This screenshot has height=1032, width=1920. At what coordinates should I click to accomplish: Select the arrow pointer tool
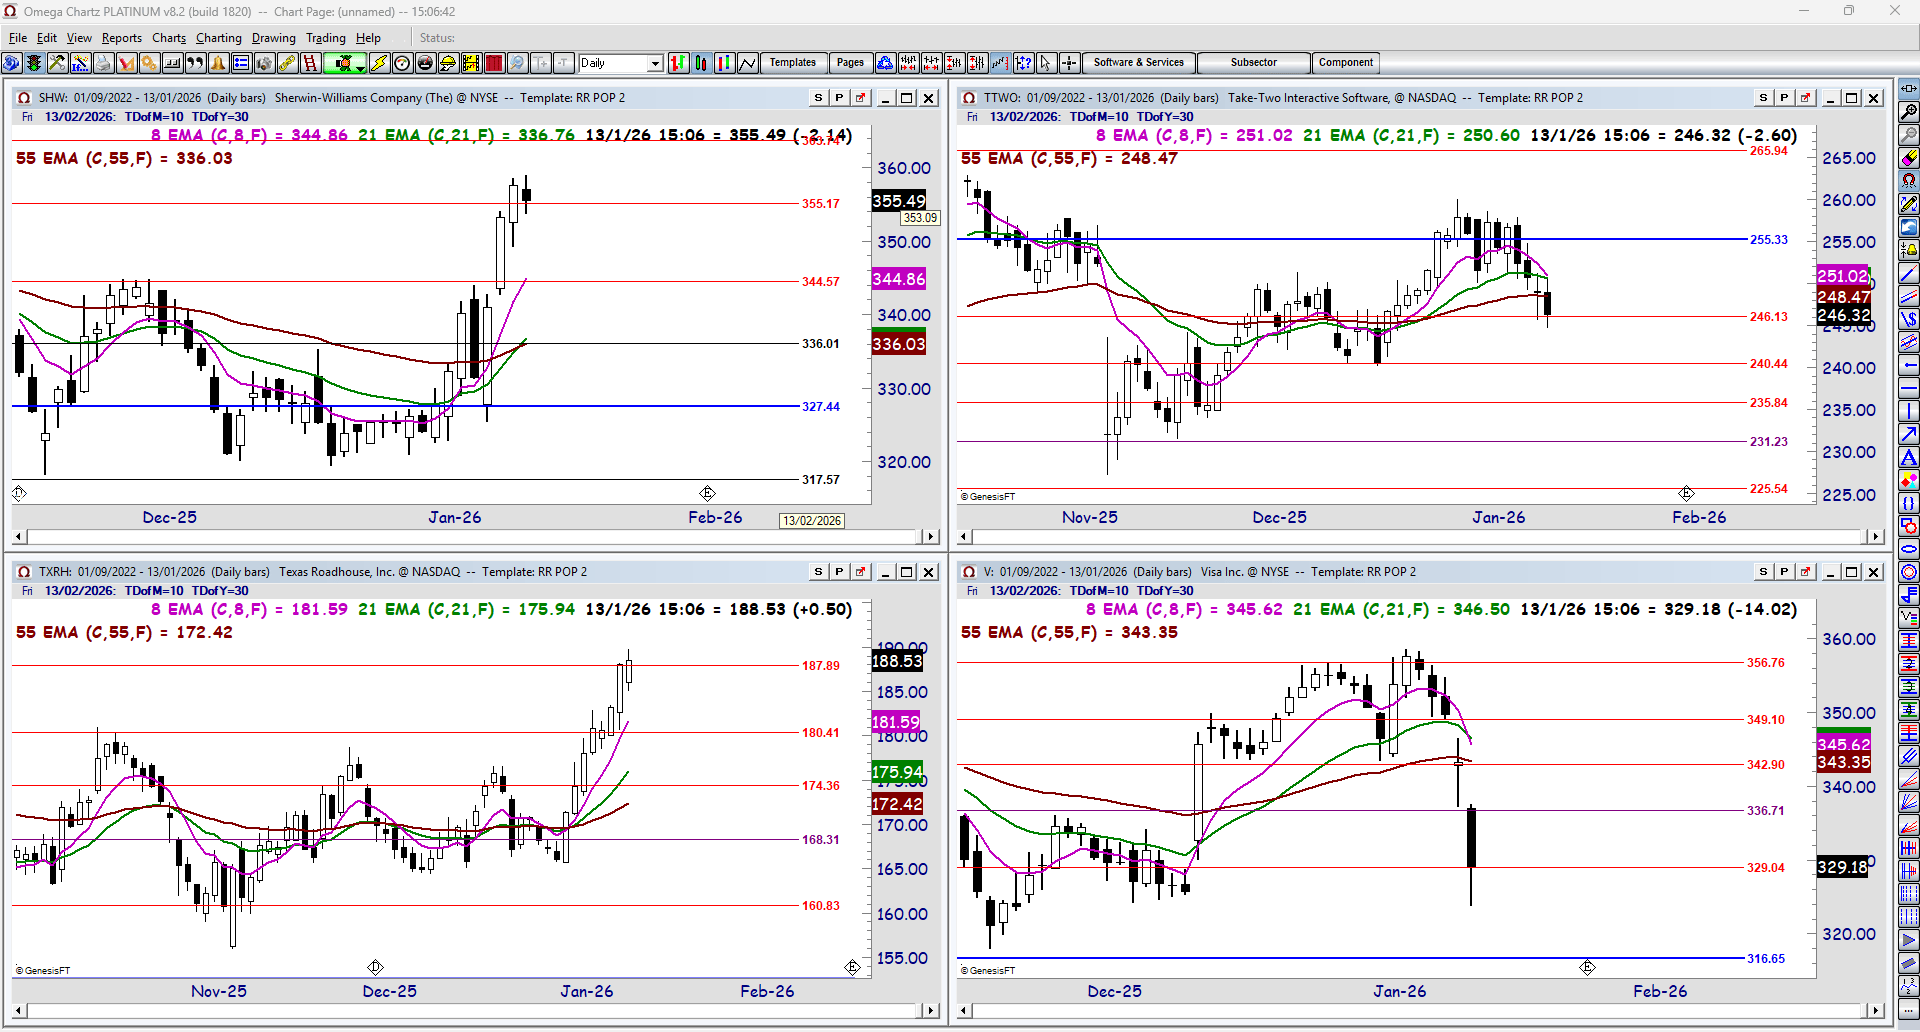coord(1046,63)
